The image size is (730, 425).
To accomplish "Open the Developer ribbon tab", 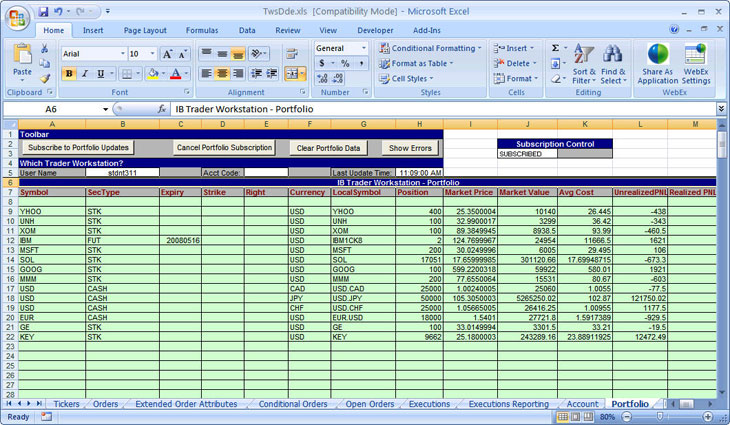I will (375, 30).
